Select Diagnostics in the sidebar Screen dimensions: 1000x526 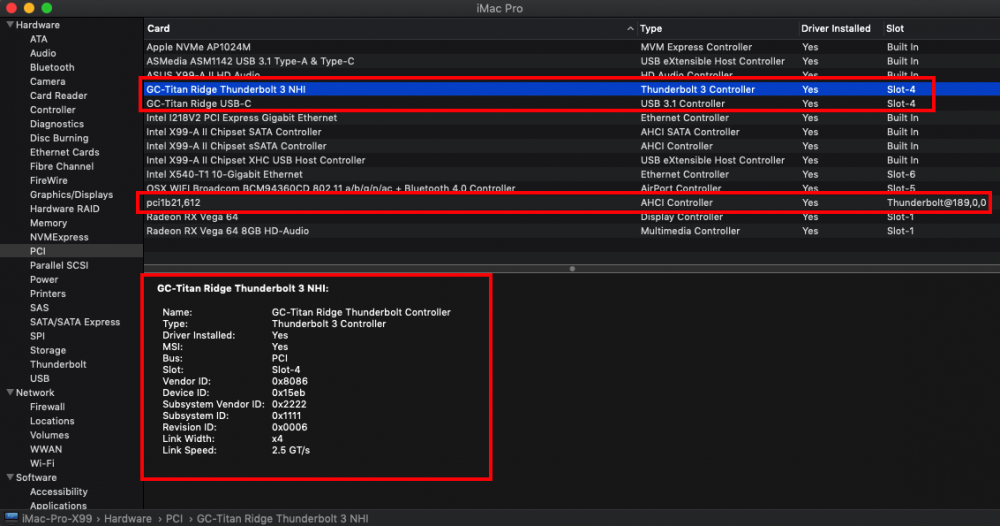(x=57, y=124)
